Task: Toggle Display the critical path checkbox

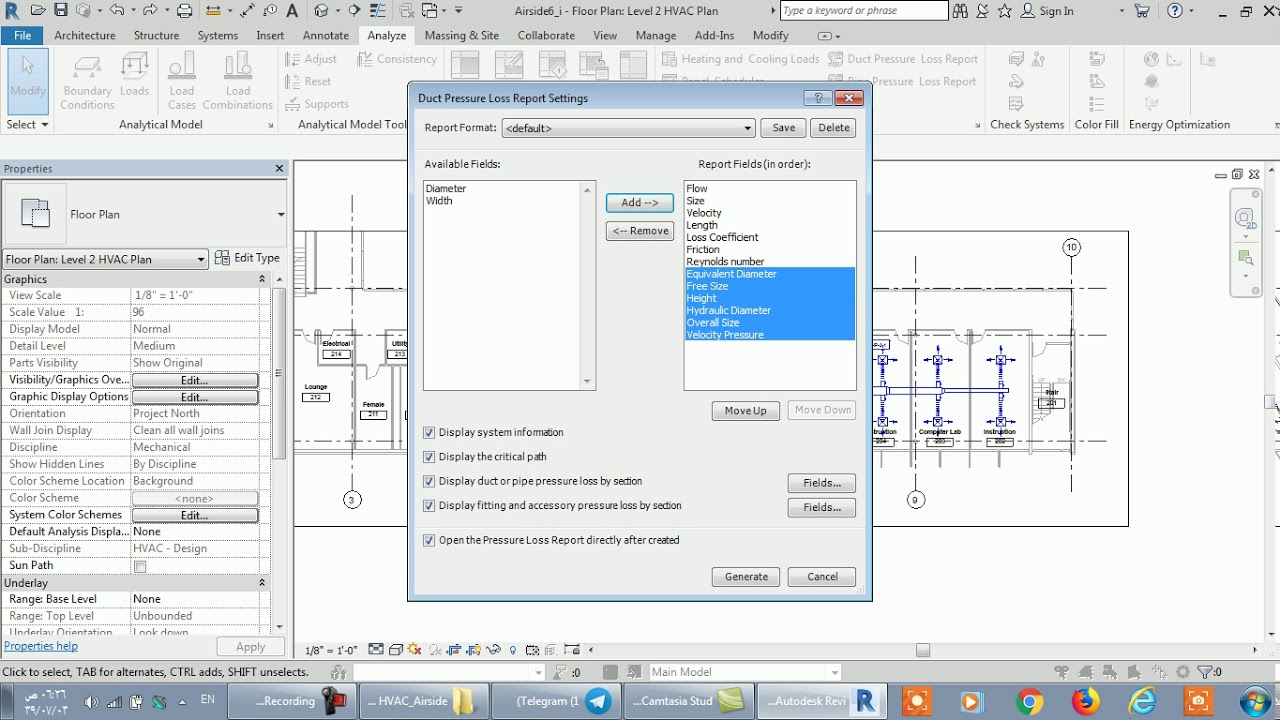Action: tap(429, 457)
